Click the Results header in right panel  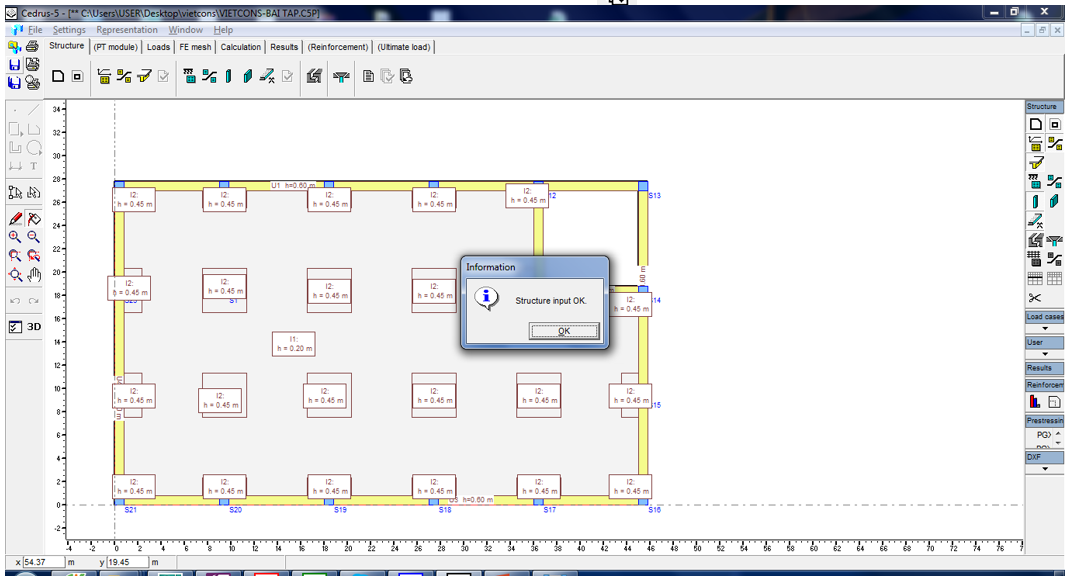tap(1044, 368)
